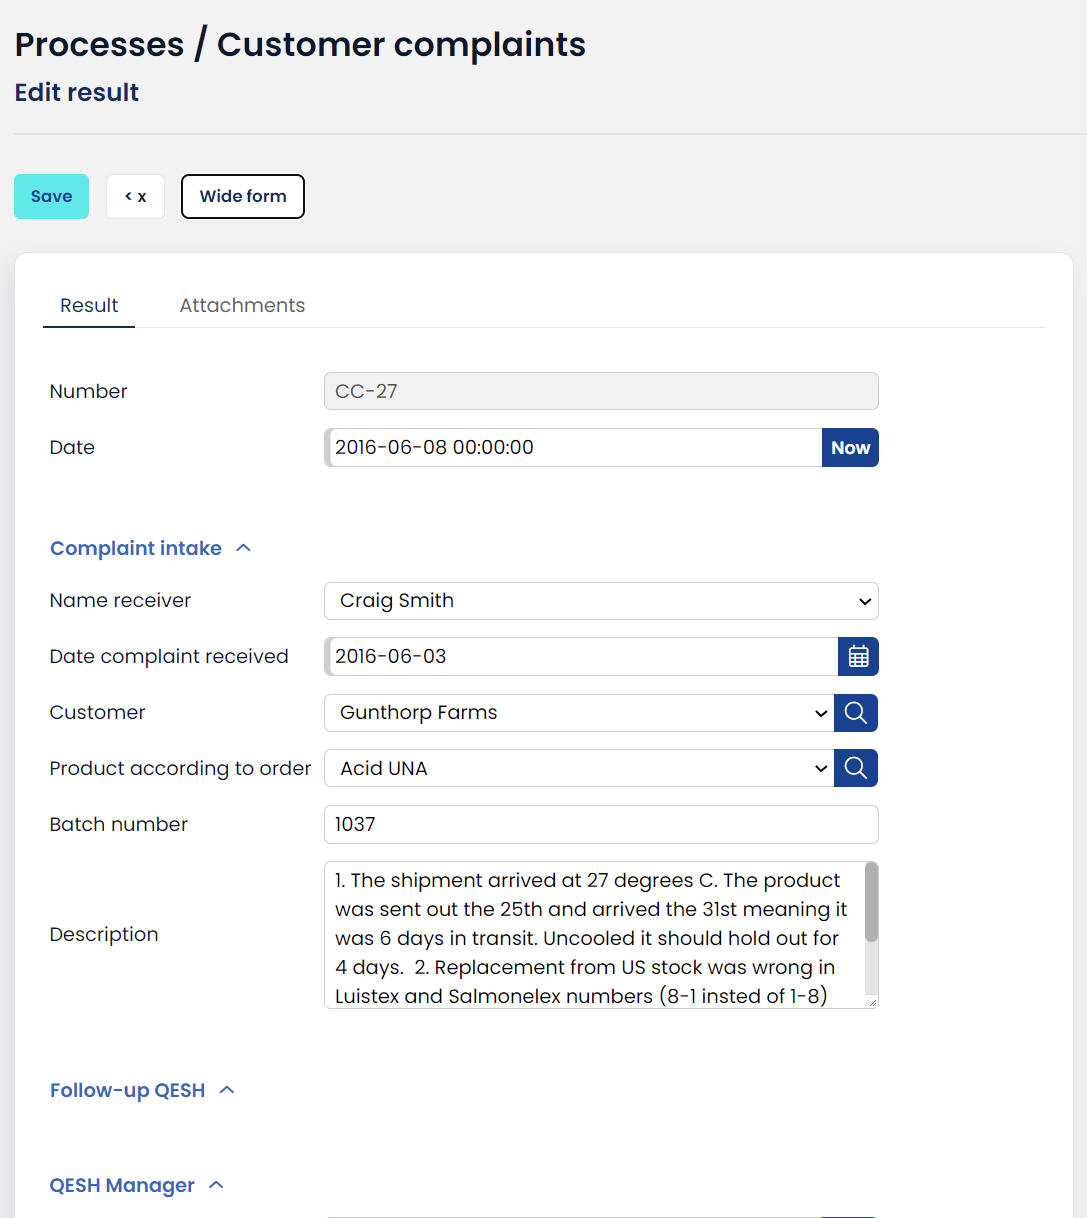This screenshot has height=1218, width=1087.
Task: Save the complaint result
Action: coord(51,196)
